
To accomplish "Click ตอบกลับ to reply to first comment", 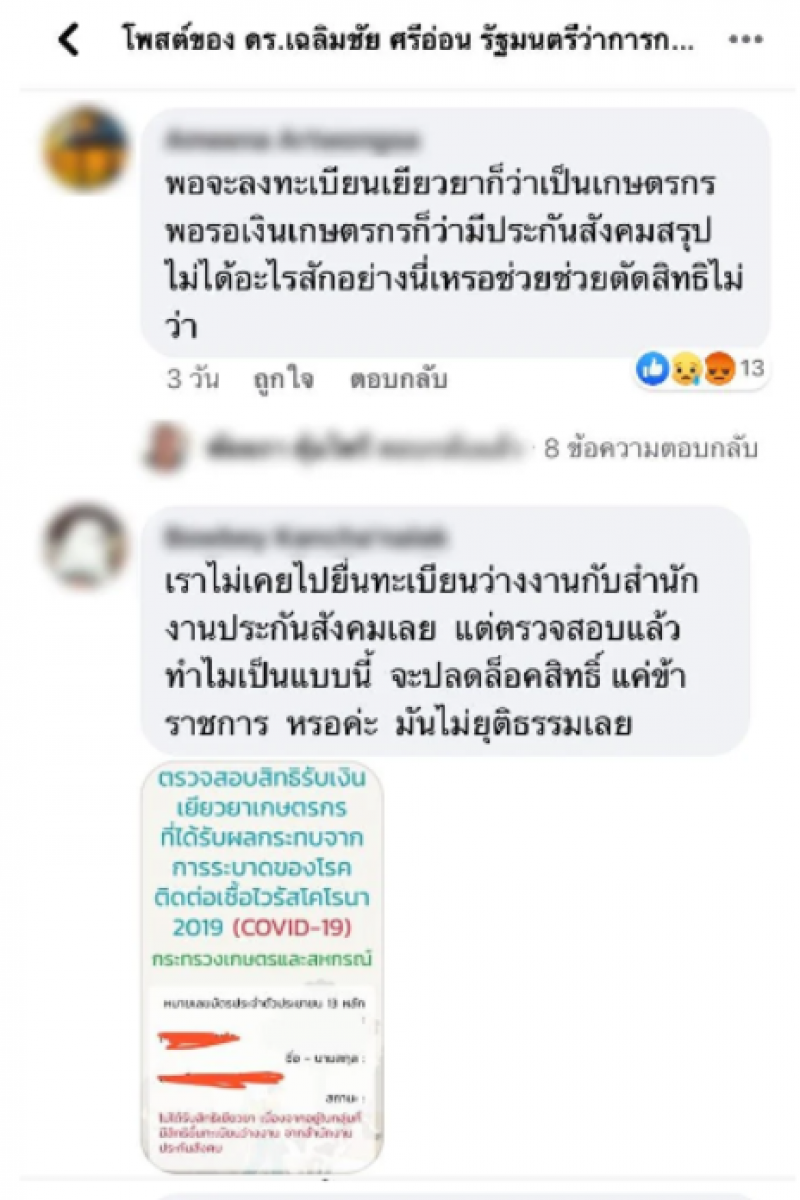I will point(398,379).
